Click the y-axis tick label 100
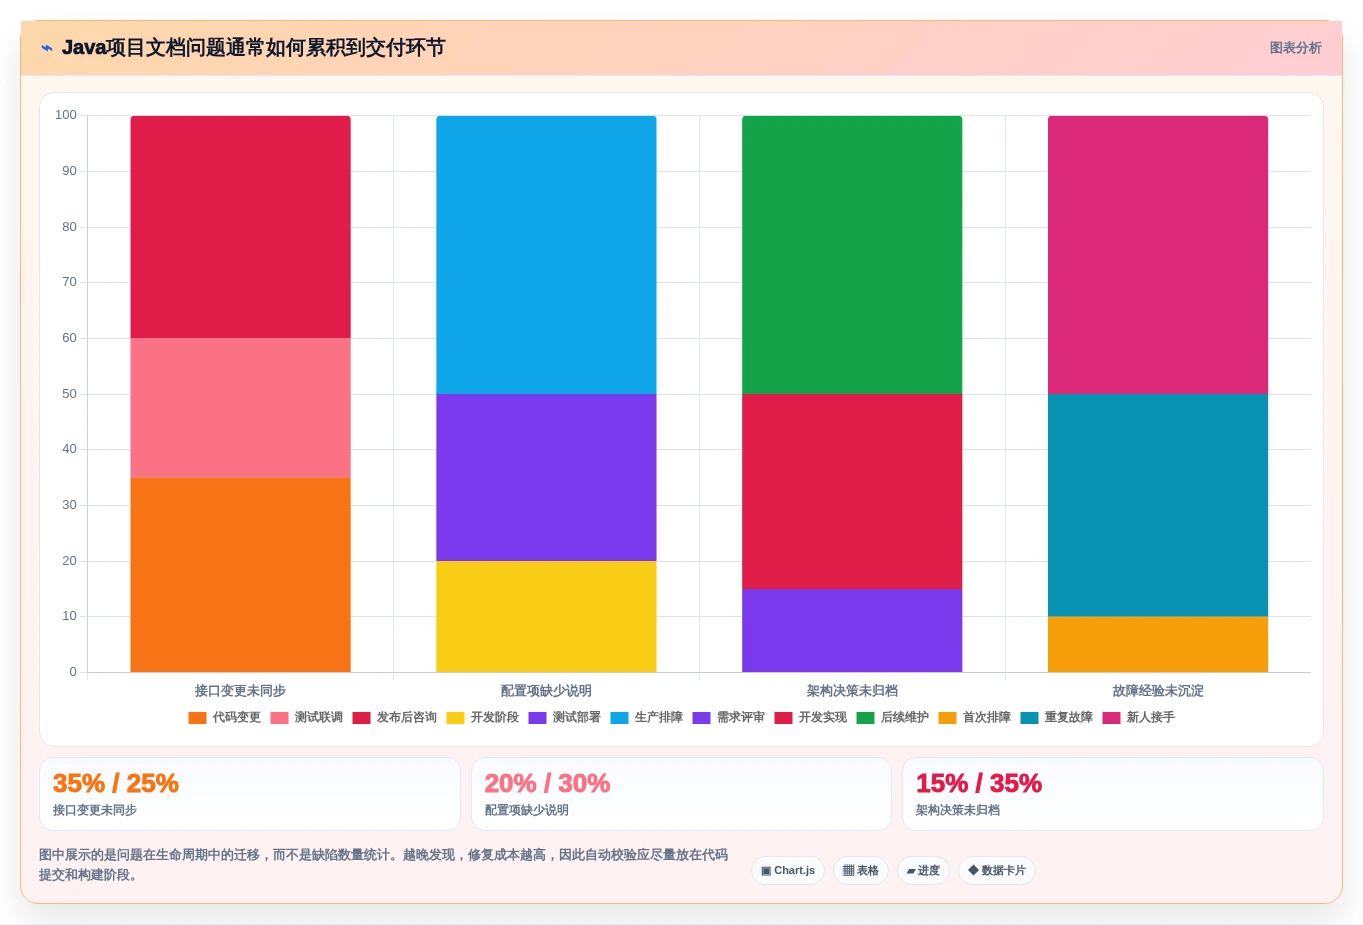 (x=66, y=115)
